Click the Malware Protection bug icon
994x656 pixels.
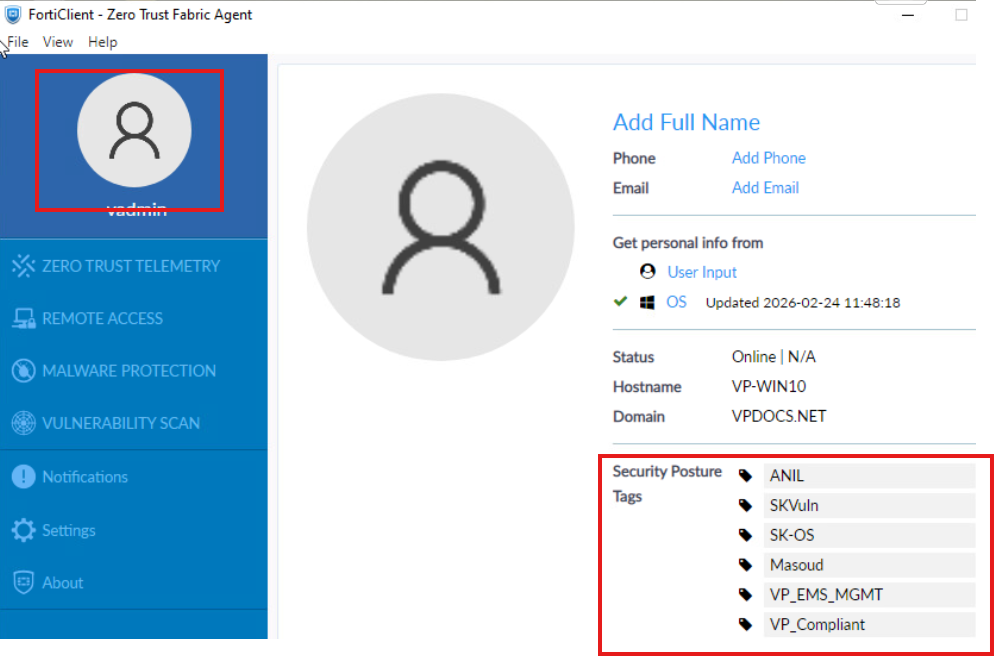coord(23,371)
